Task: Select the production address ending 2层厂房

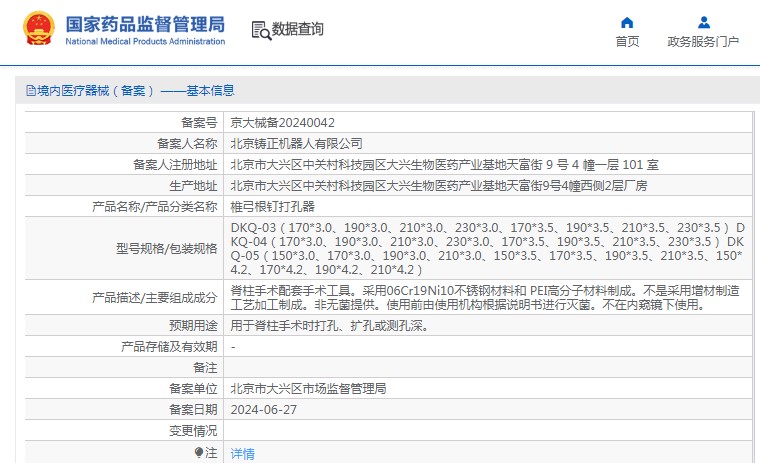Action: (439, 186)
